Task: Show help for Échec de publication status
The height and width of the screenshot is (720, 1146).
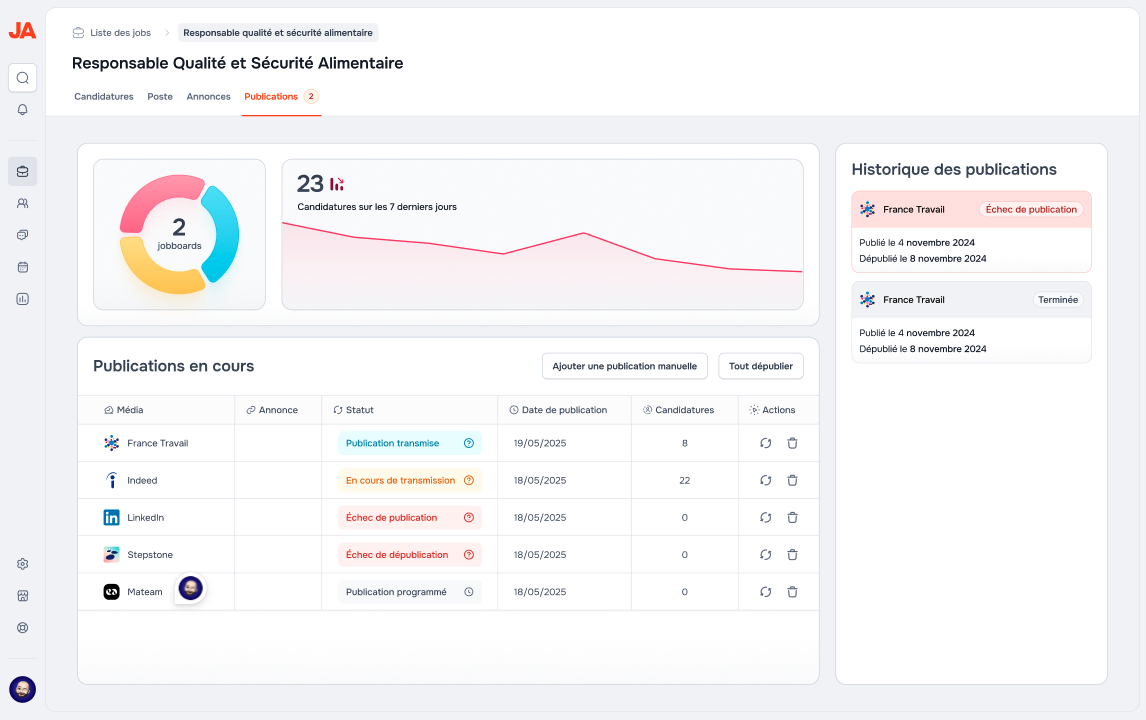Action: pos(469,518)
